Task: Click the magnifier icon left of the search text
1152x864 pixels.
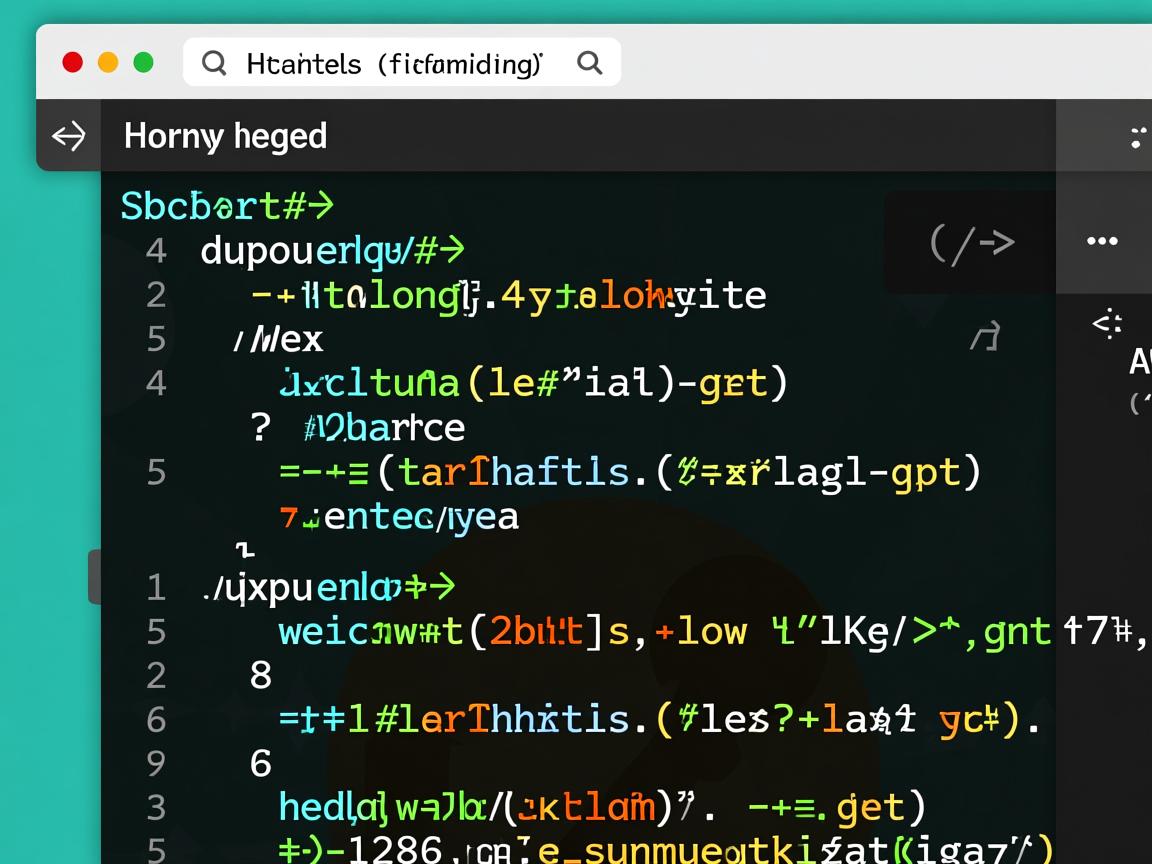Action: (x=214, y=63)
